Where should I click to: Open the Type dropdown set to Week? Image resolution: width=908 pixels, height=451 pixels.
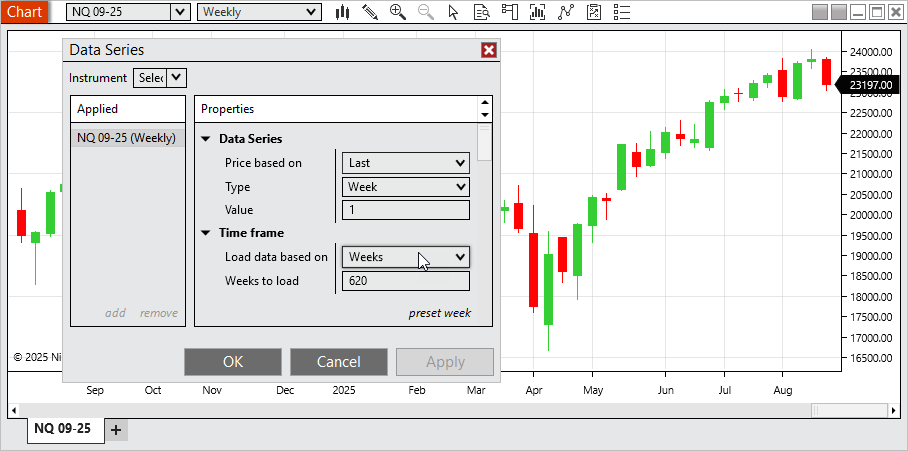(405, 187)
